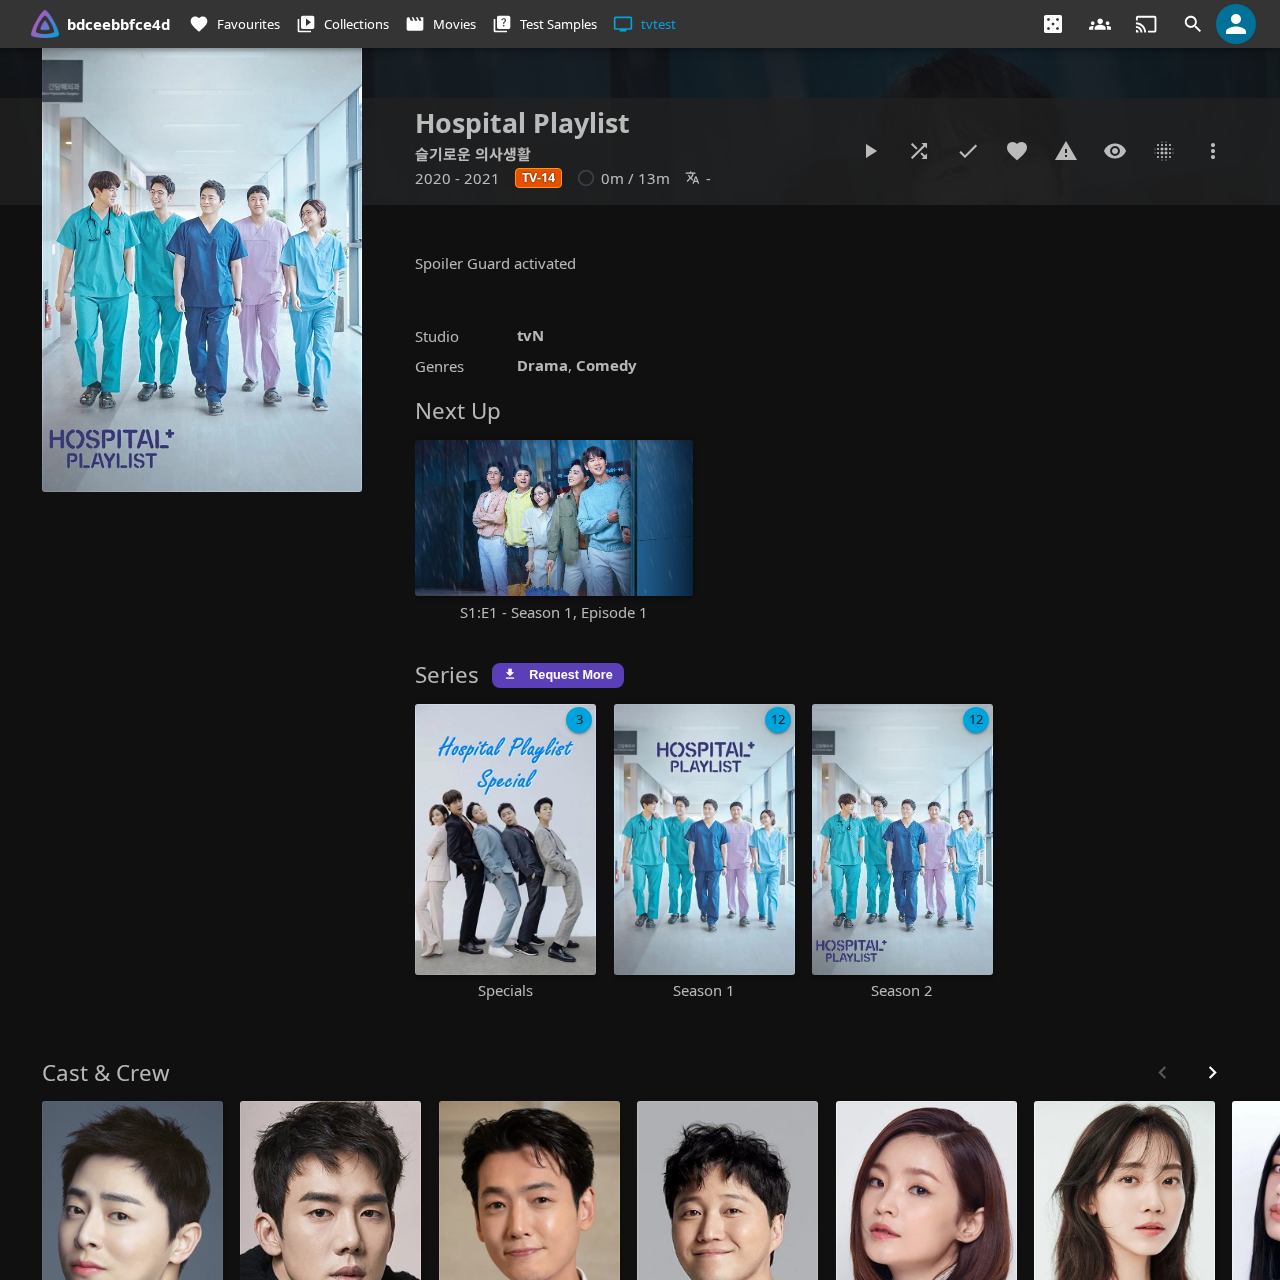Go to Favourites in the top navigation

click(235, 24)
